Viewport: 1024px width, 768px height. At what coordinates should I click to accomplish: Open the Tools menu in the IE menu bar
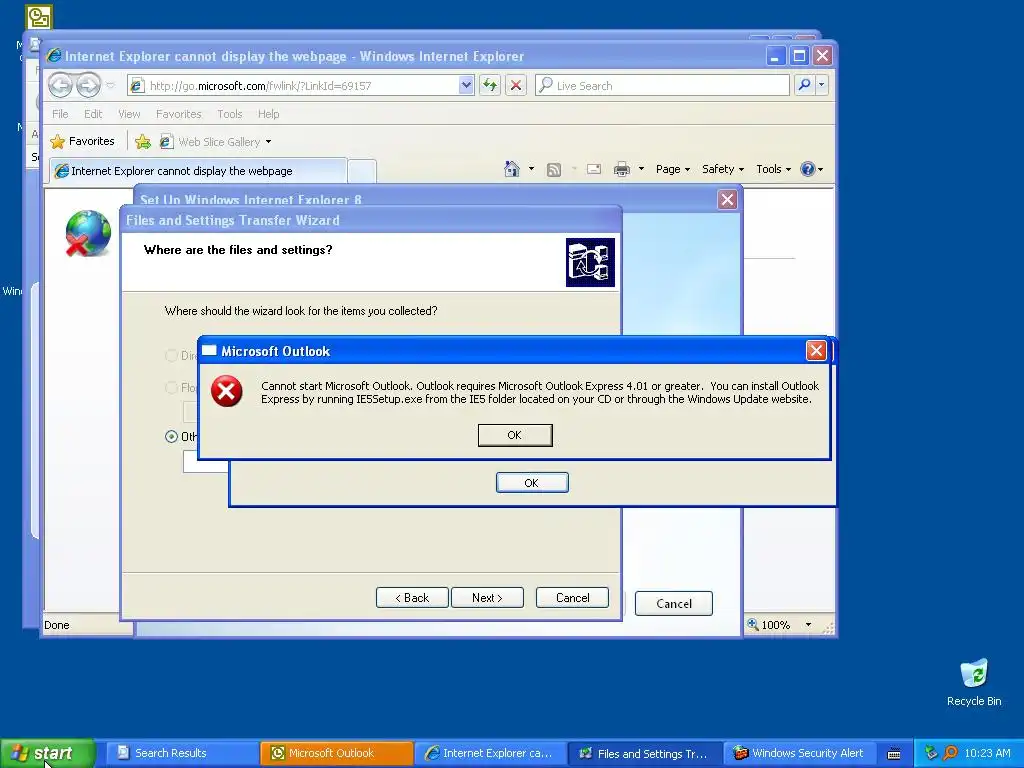[x=229, y=114]
